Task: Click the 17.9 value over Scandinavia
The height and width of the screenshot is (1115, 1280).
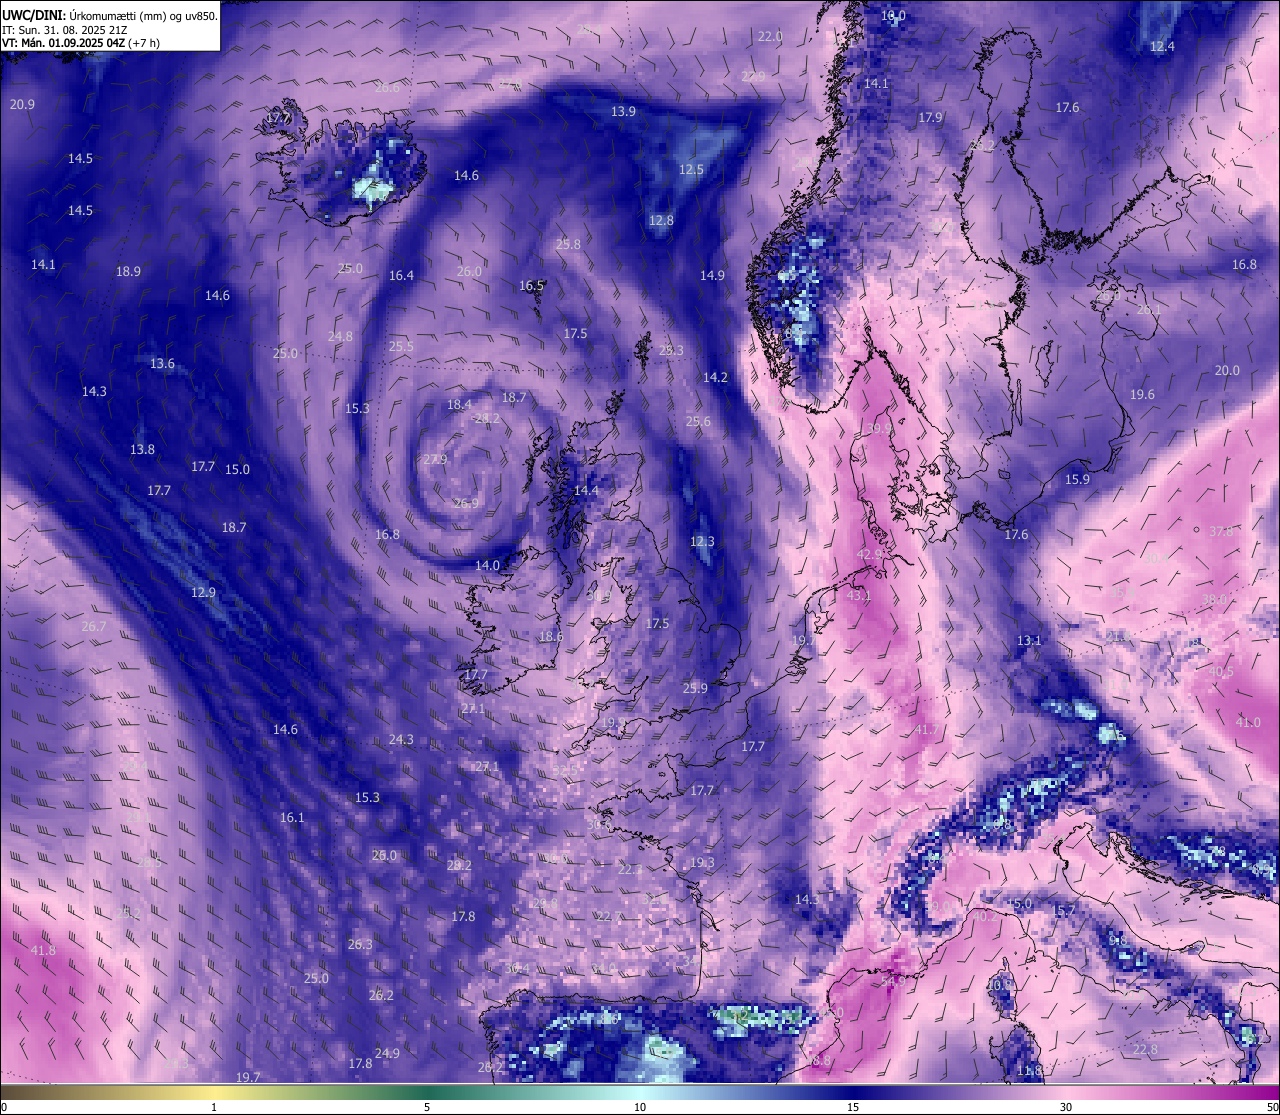Action: 930,117
